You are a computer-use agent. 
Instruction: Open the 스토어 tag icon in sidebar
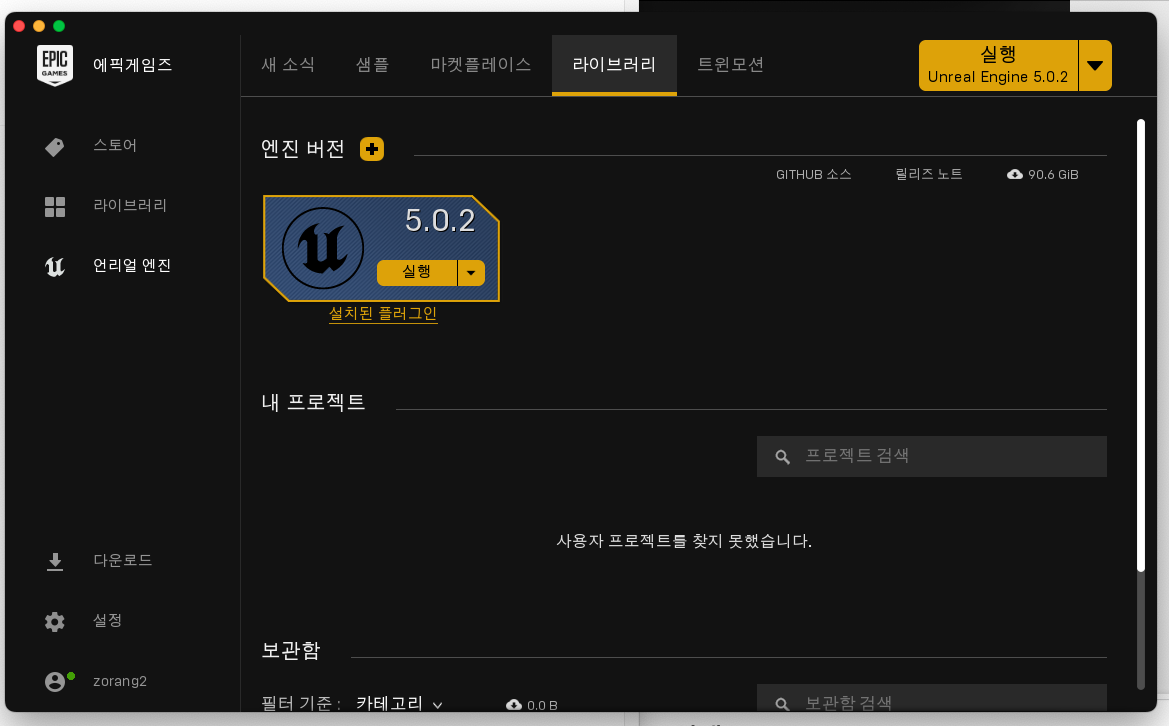point(54,147)
